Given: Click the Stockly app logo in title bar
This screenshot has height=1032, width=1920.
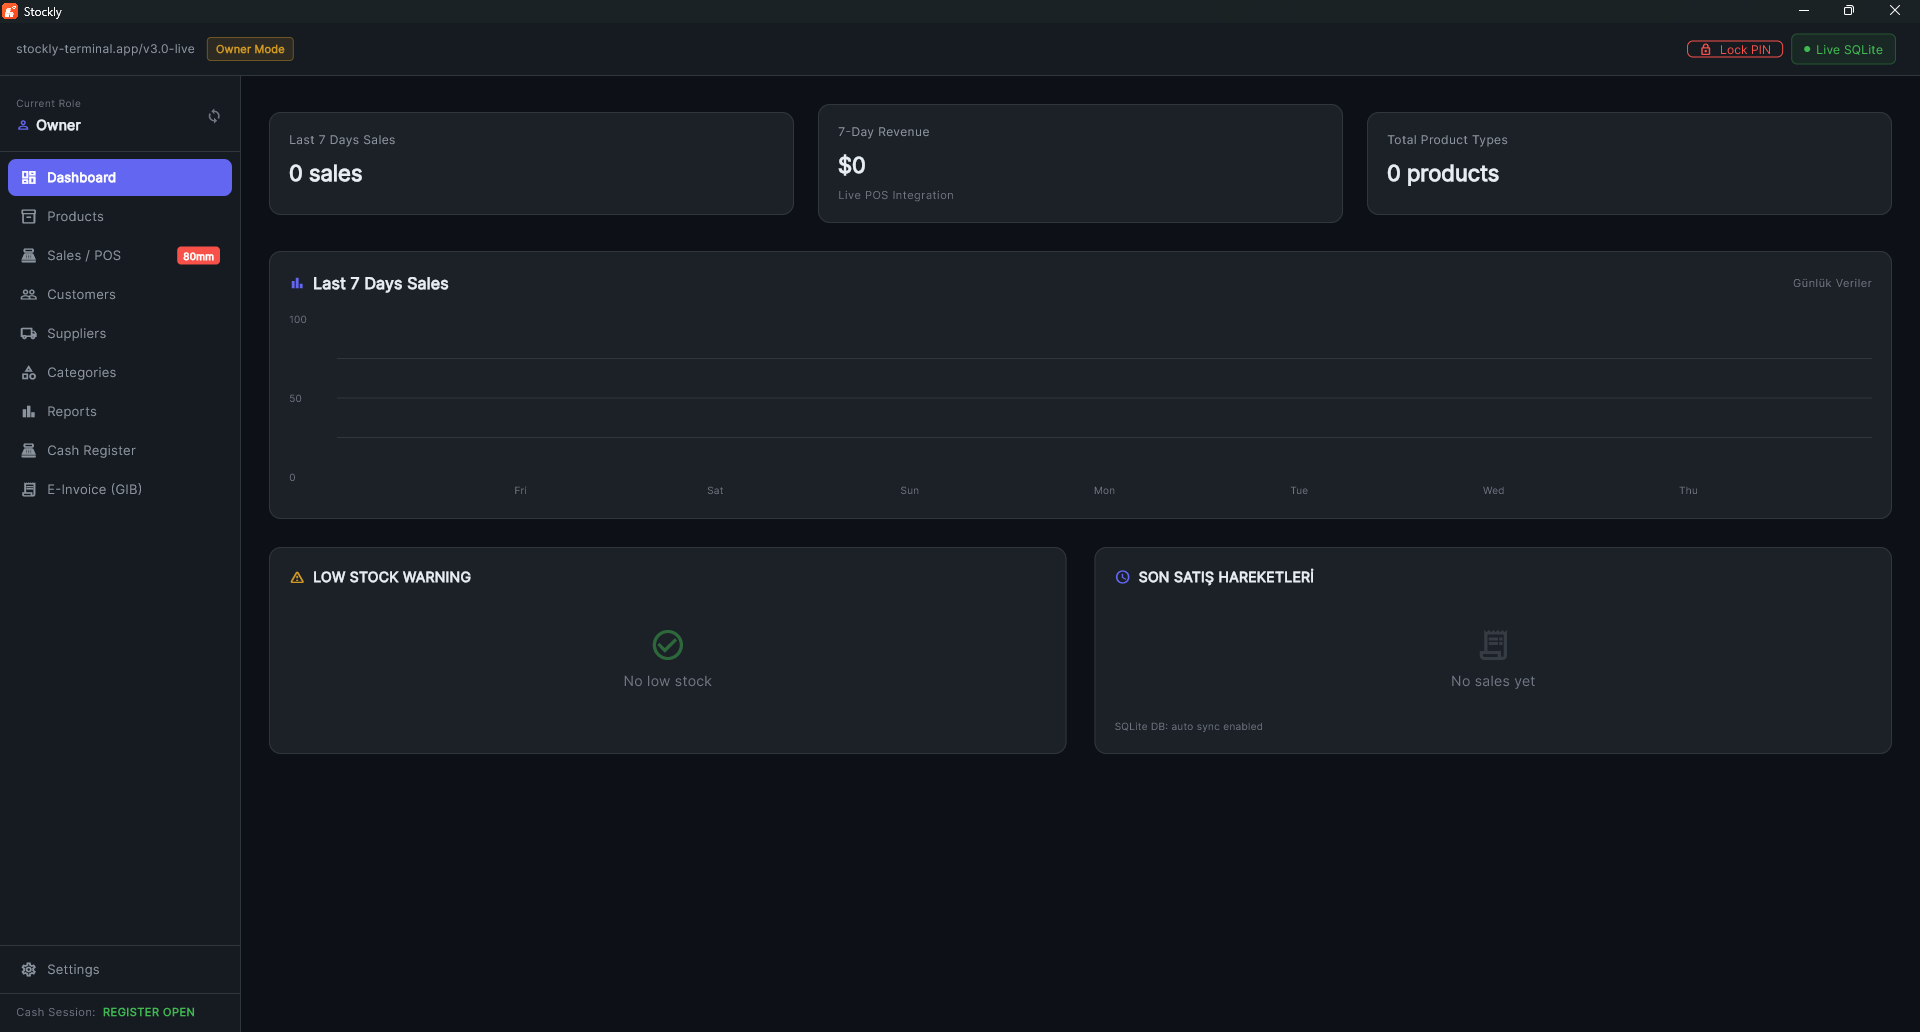Looking at the screenshot, I should tap(10, 11).
